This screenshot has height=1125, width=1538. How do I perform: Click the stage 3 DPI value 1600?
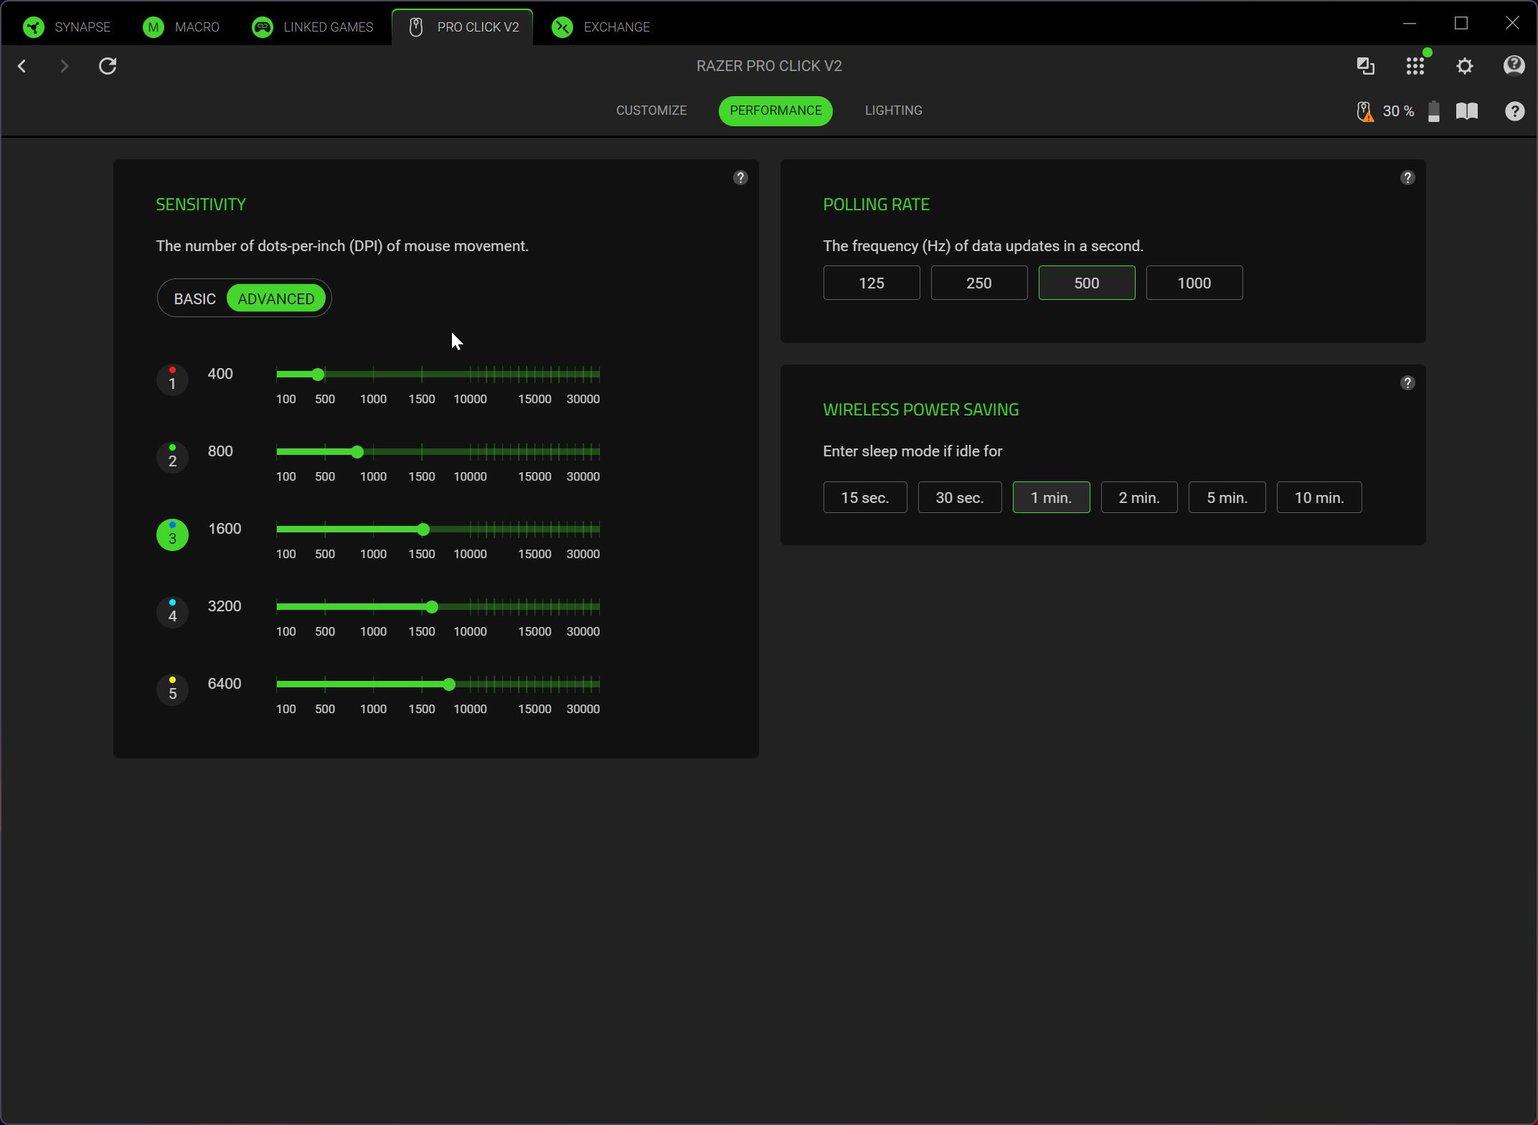point(224,529)
